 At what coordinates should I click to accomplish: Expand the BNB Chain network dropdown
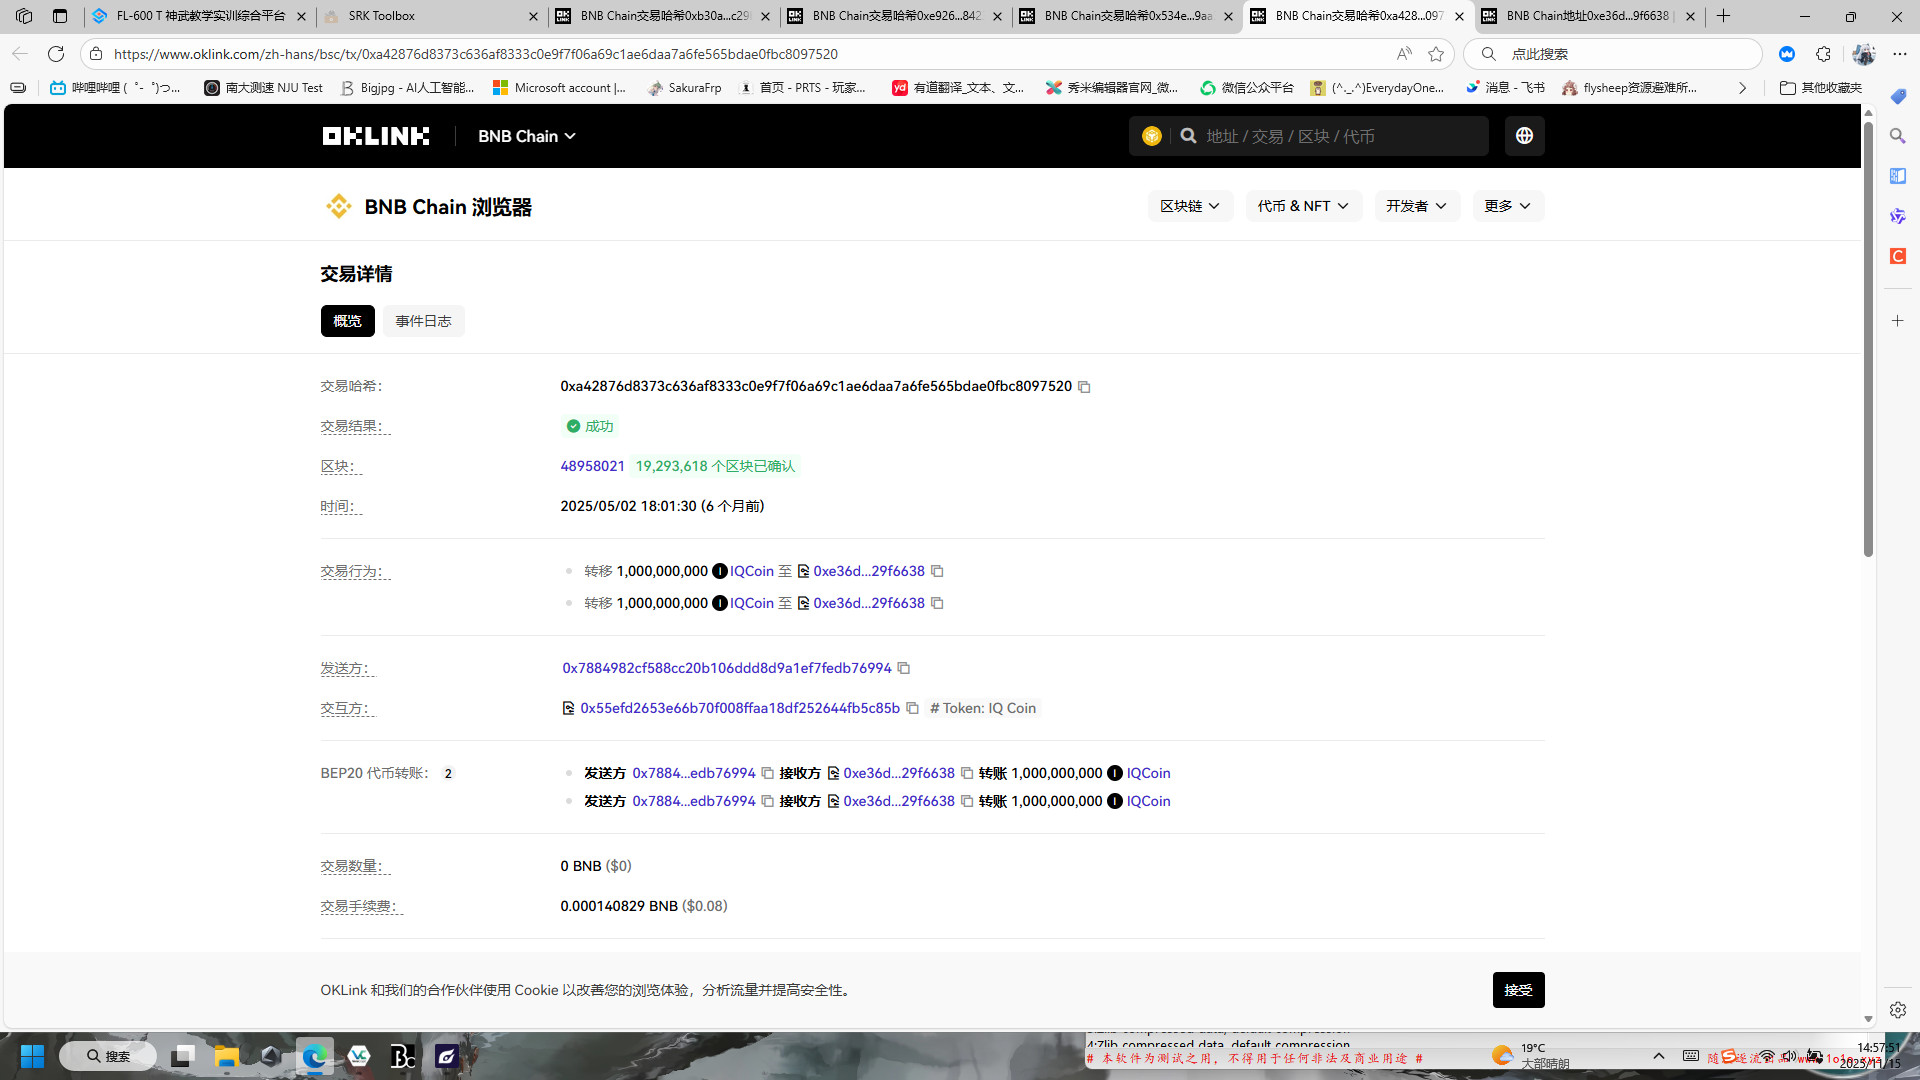click(527, 136)
